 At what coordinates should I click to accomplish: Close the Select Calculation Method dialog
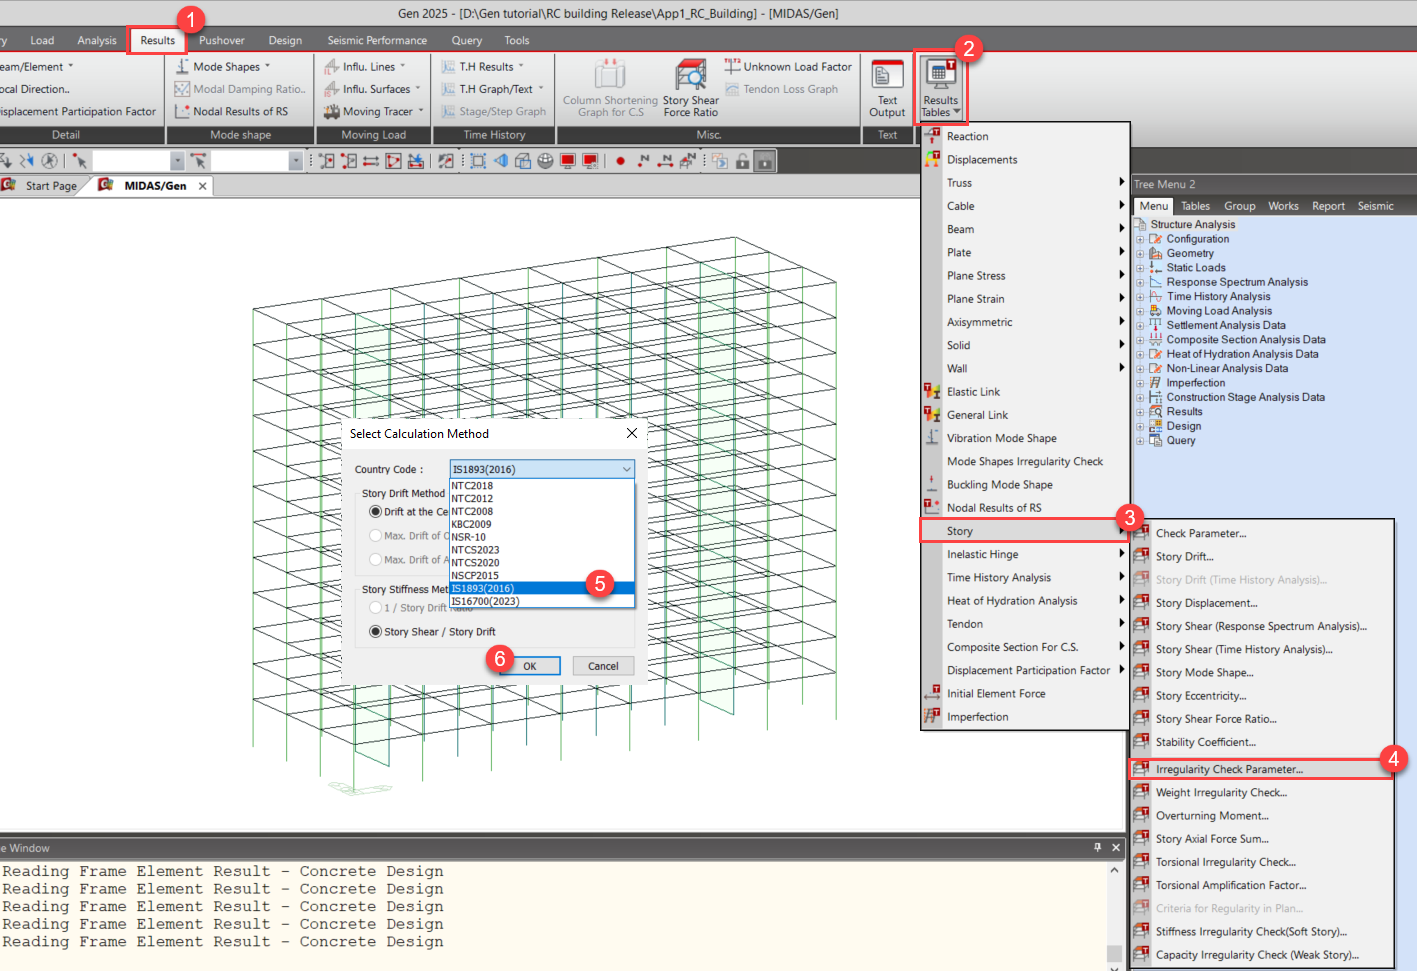[631, 433]
